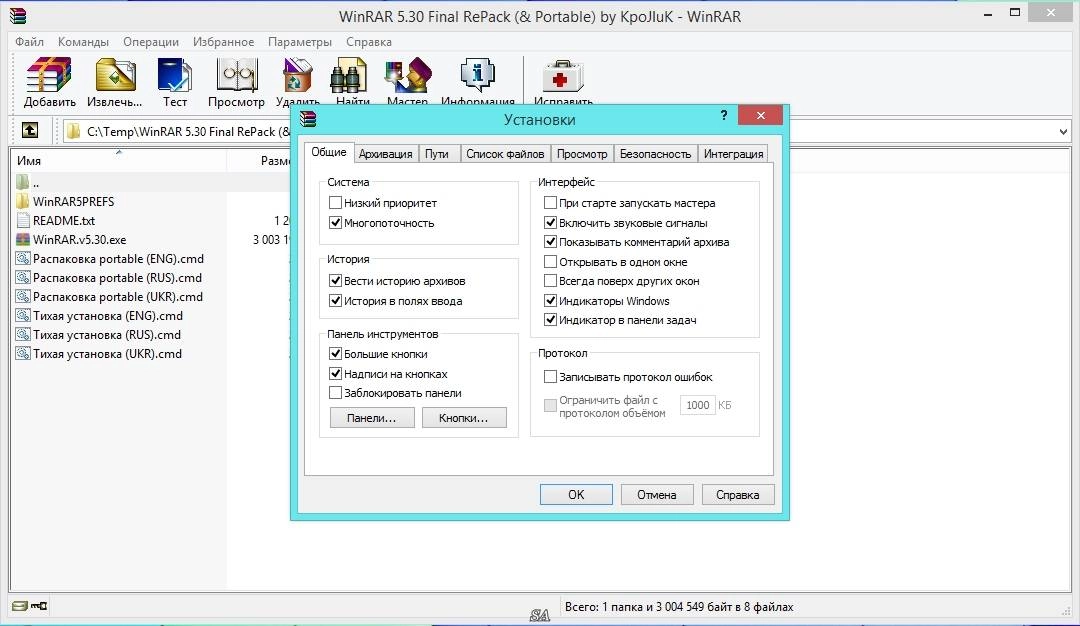Click the Просмотр (View) toolbar icon

point(236,75)
